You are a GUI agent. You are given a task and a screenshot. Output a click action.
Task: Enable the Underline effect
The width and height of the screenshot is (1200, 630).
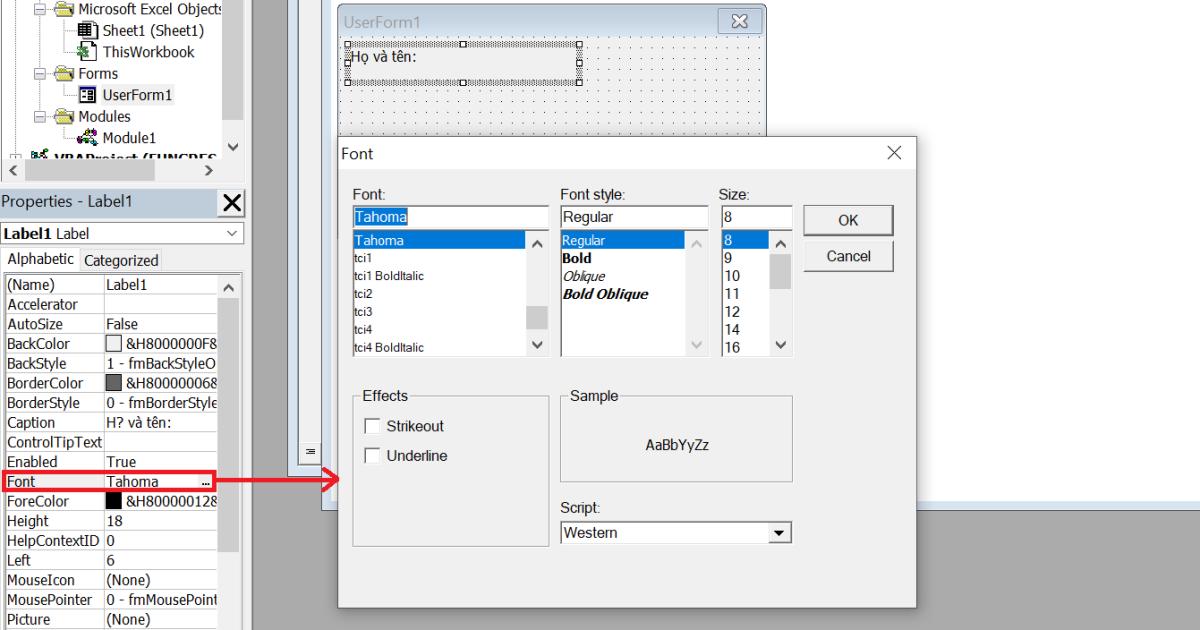click(x=372, y=455)
